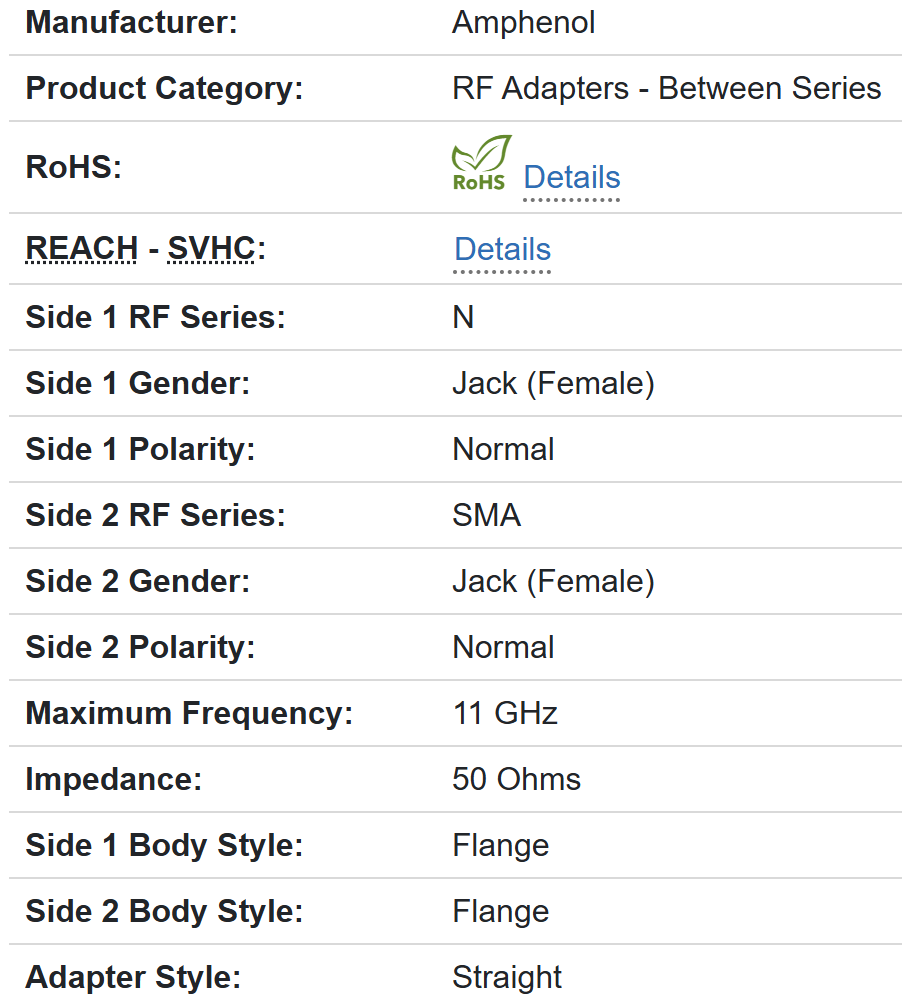Click the Amphenol manufacturer value
The width and height of the screenshot is (902, 1008).
[523, 23]
